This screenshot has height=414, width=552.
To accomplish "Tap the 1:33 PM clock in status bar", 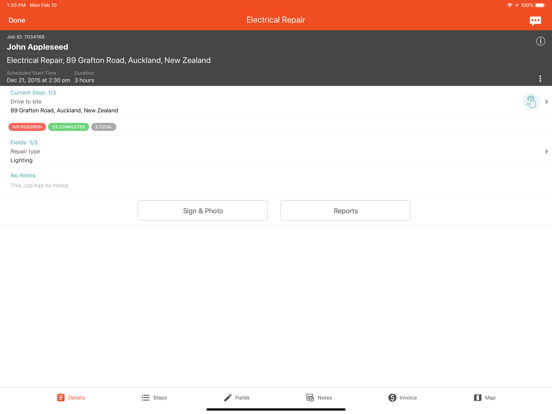I will [16, 5].
